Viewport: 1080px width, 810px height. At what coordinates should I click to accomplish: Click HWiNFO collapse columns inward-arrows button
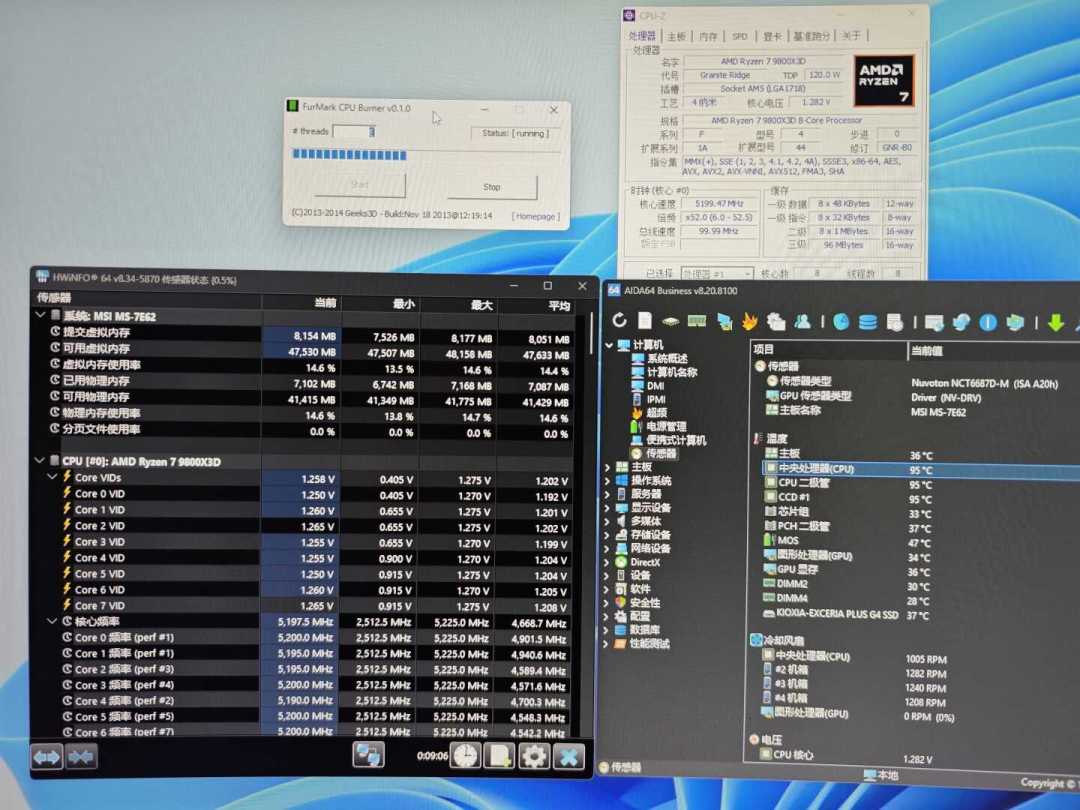[x=81, y=757]
